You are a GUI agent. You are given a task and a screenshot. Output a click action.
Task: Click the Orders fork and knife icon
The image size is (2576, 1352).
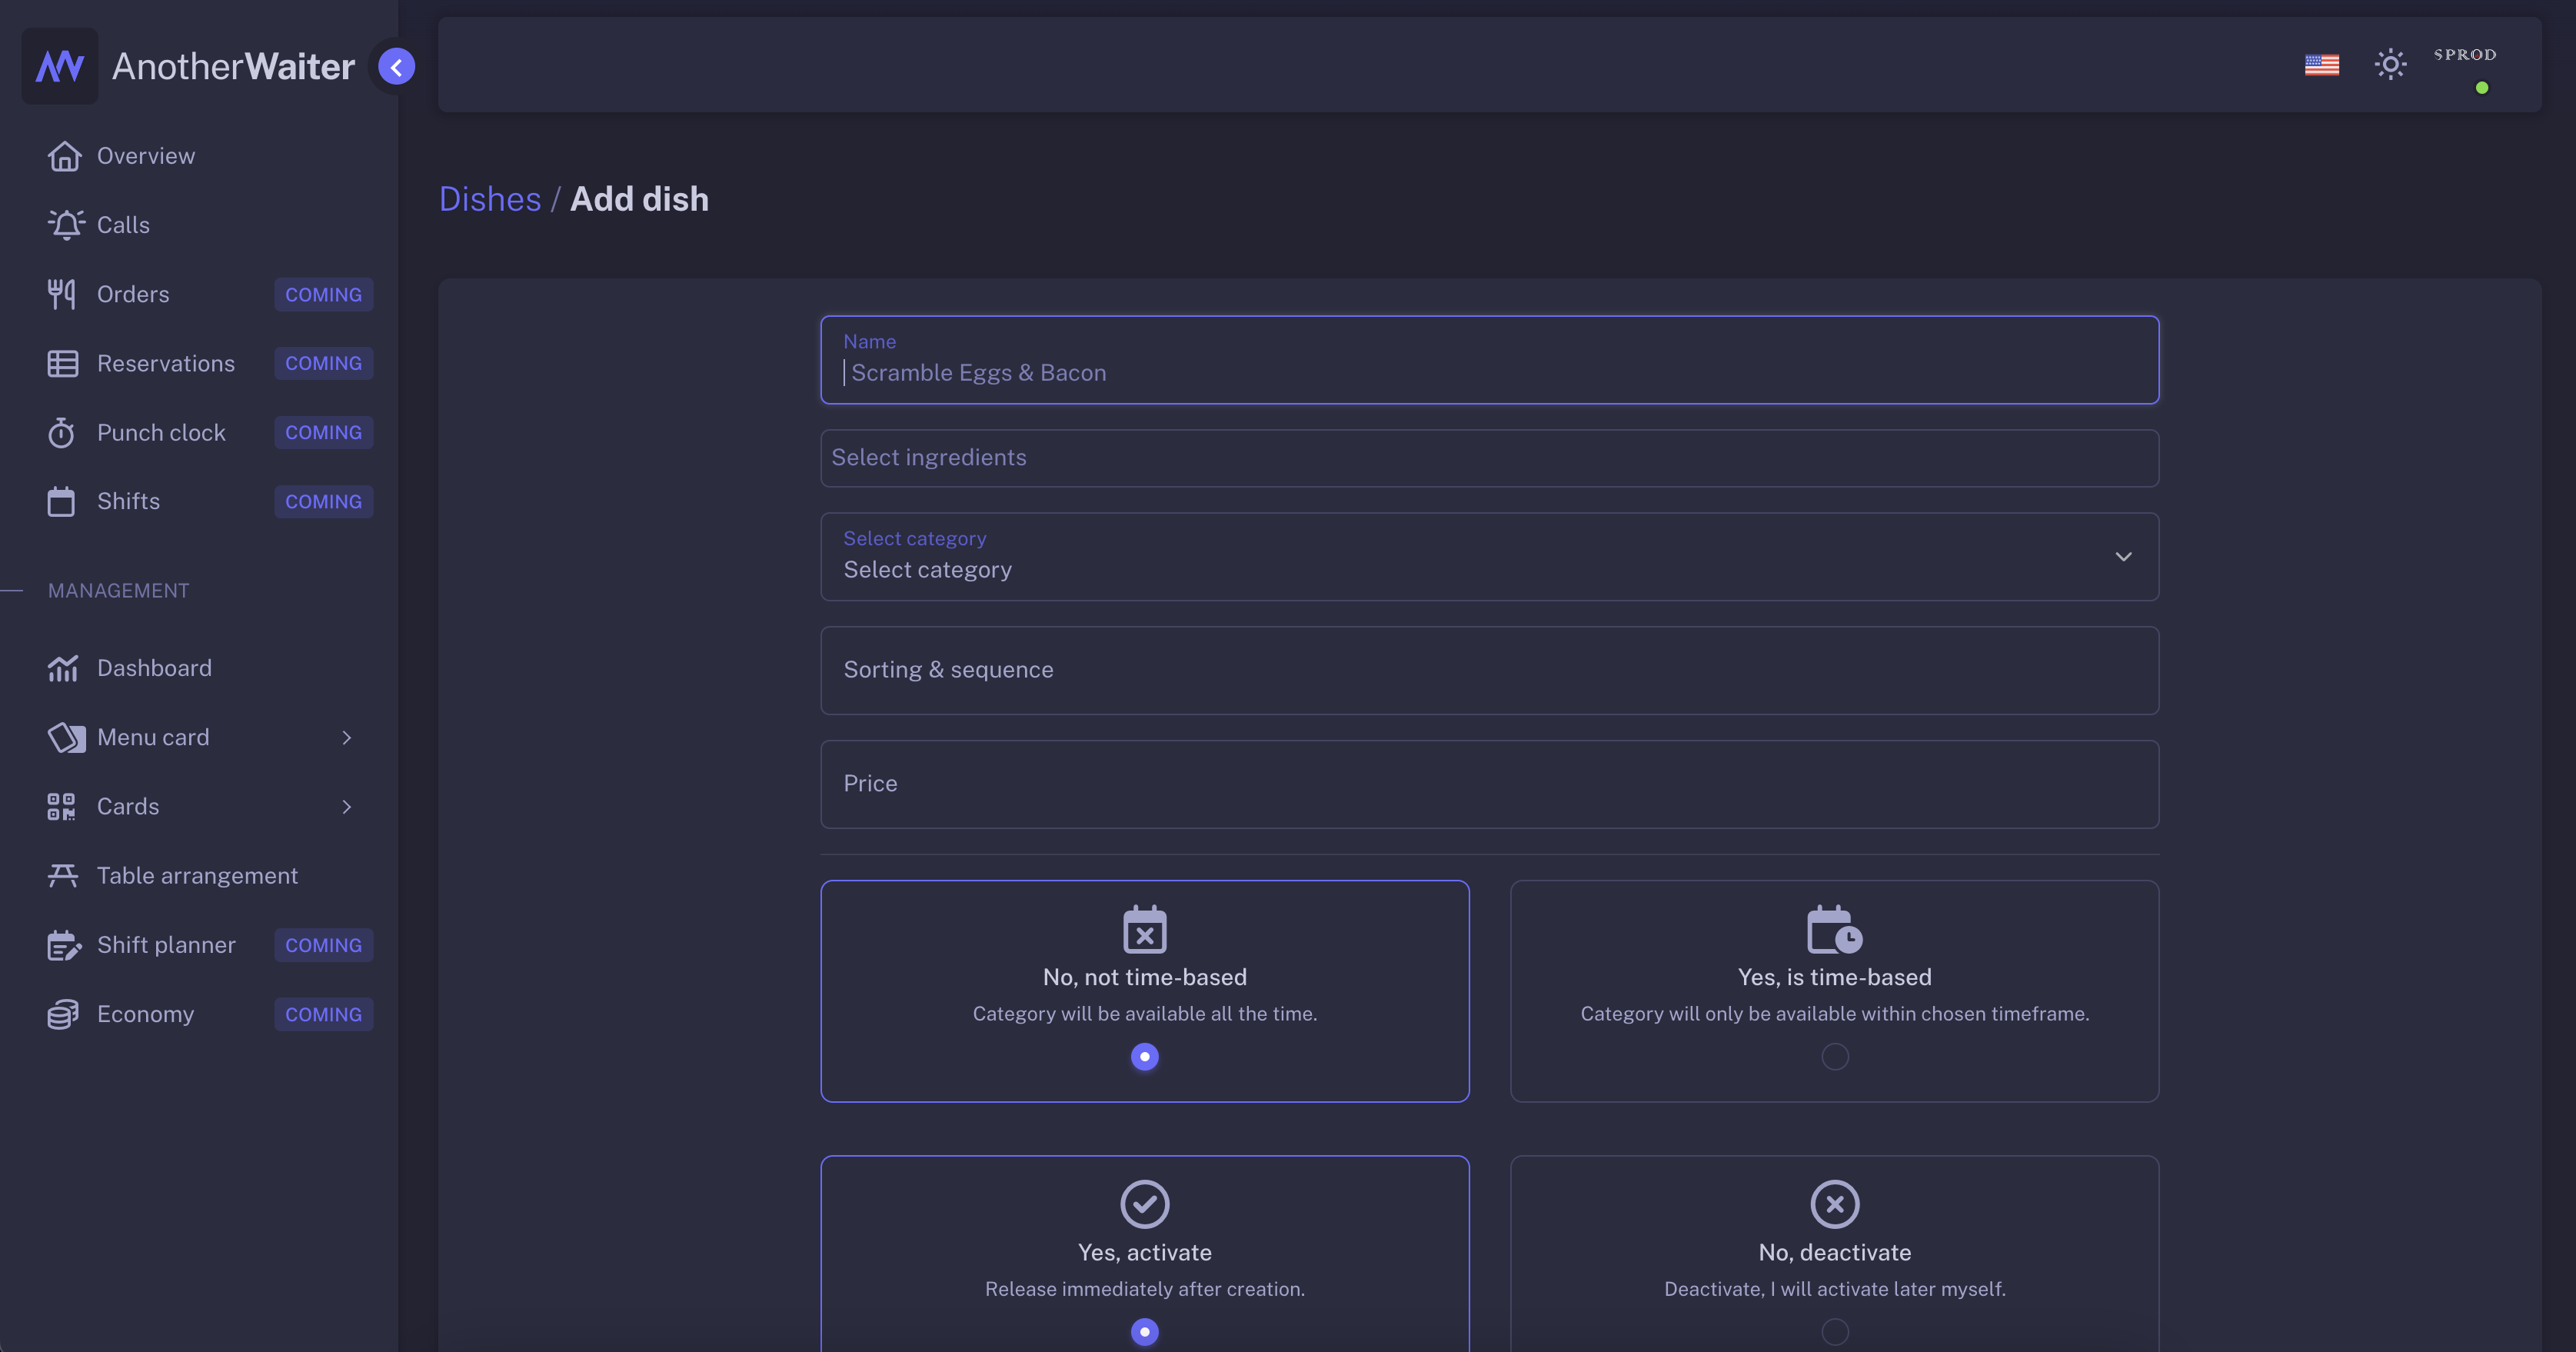tap(62, 294)
